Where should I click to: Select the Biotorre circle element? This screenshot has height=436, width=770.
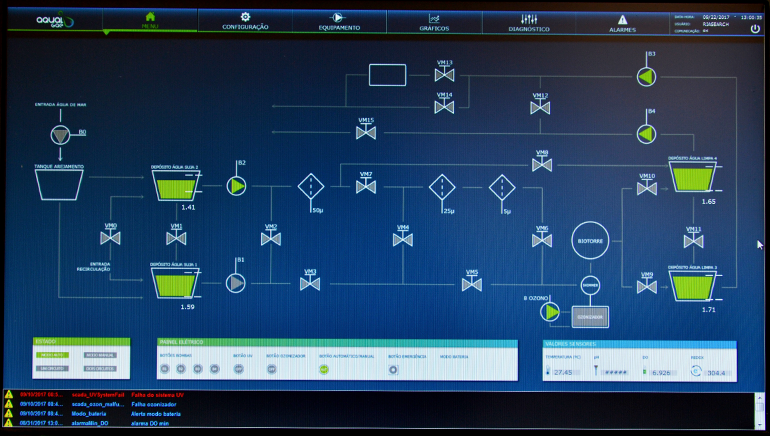pos(590,240)
